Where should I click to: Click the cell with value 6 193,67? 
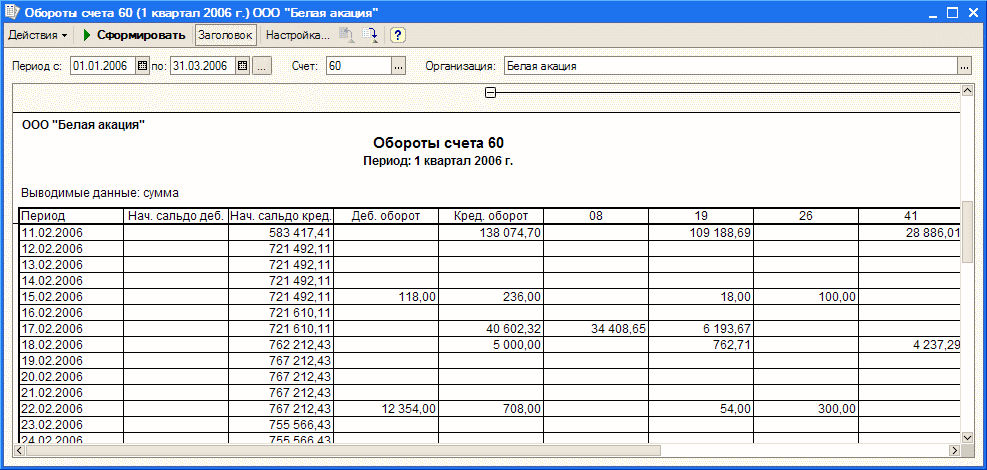(701, 328)
